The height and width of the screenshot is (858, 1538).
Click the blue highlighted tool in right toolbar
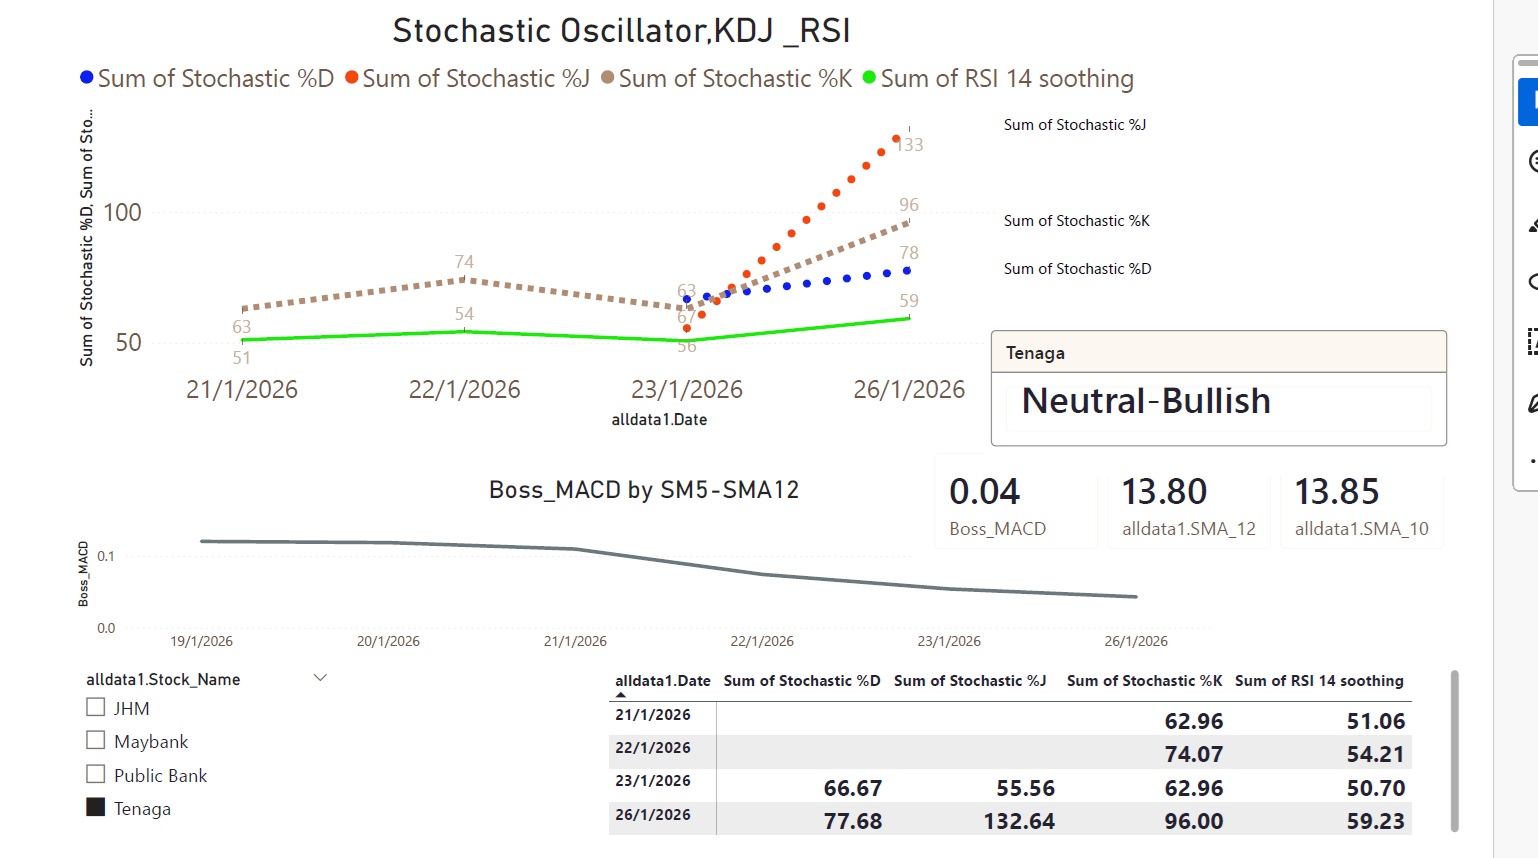(1528, 101)
